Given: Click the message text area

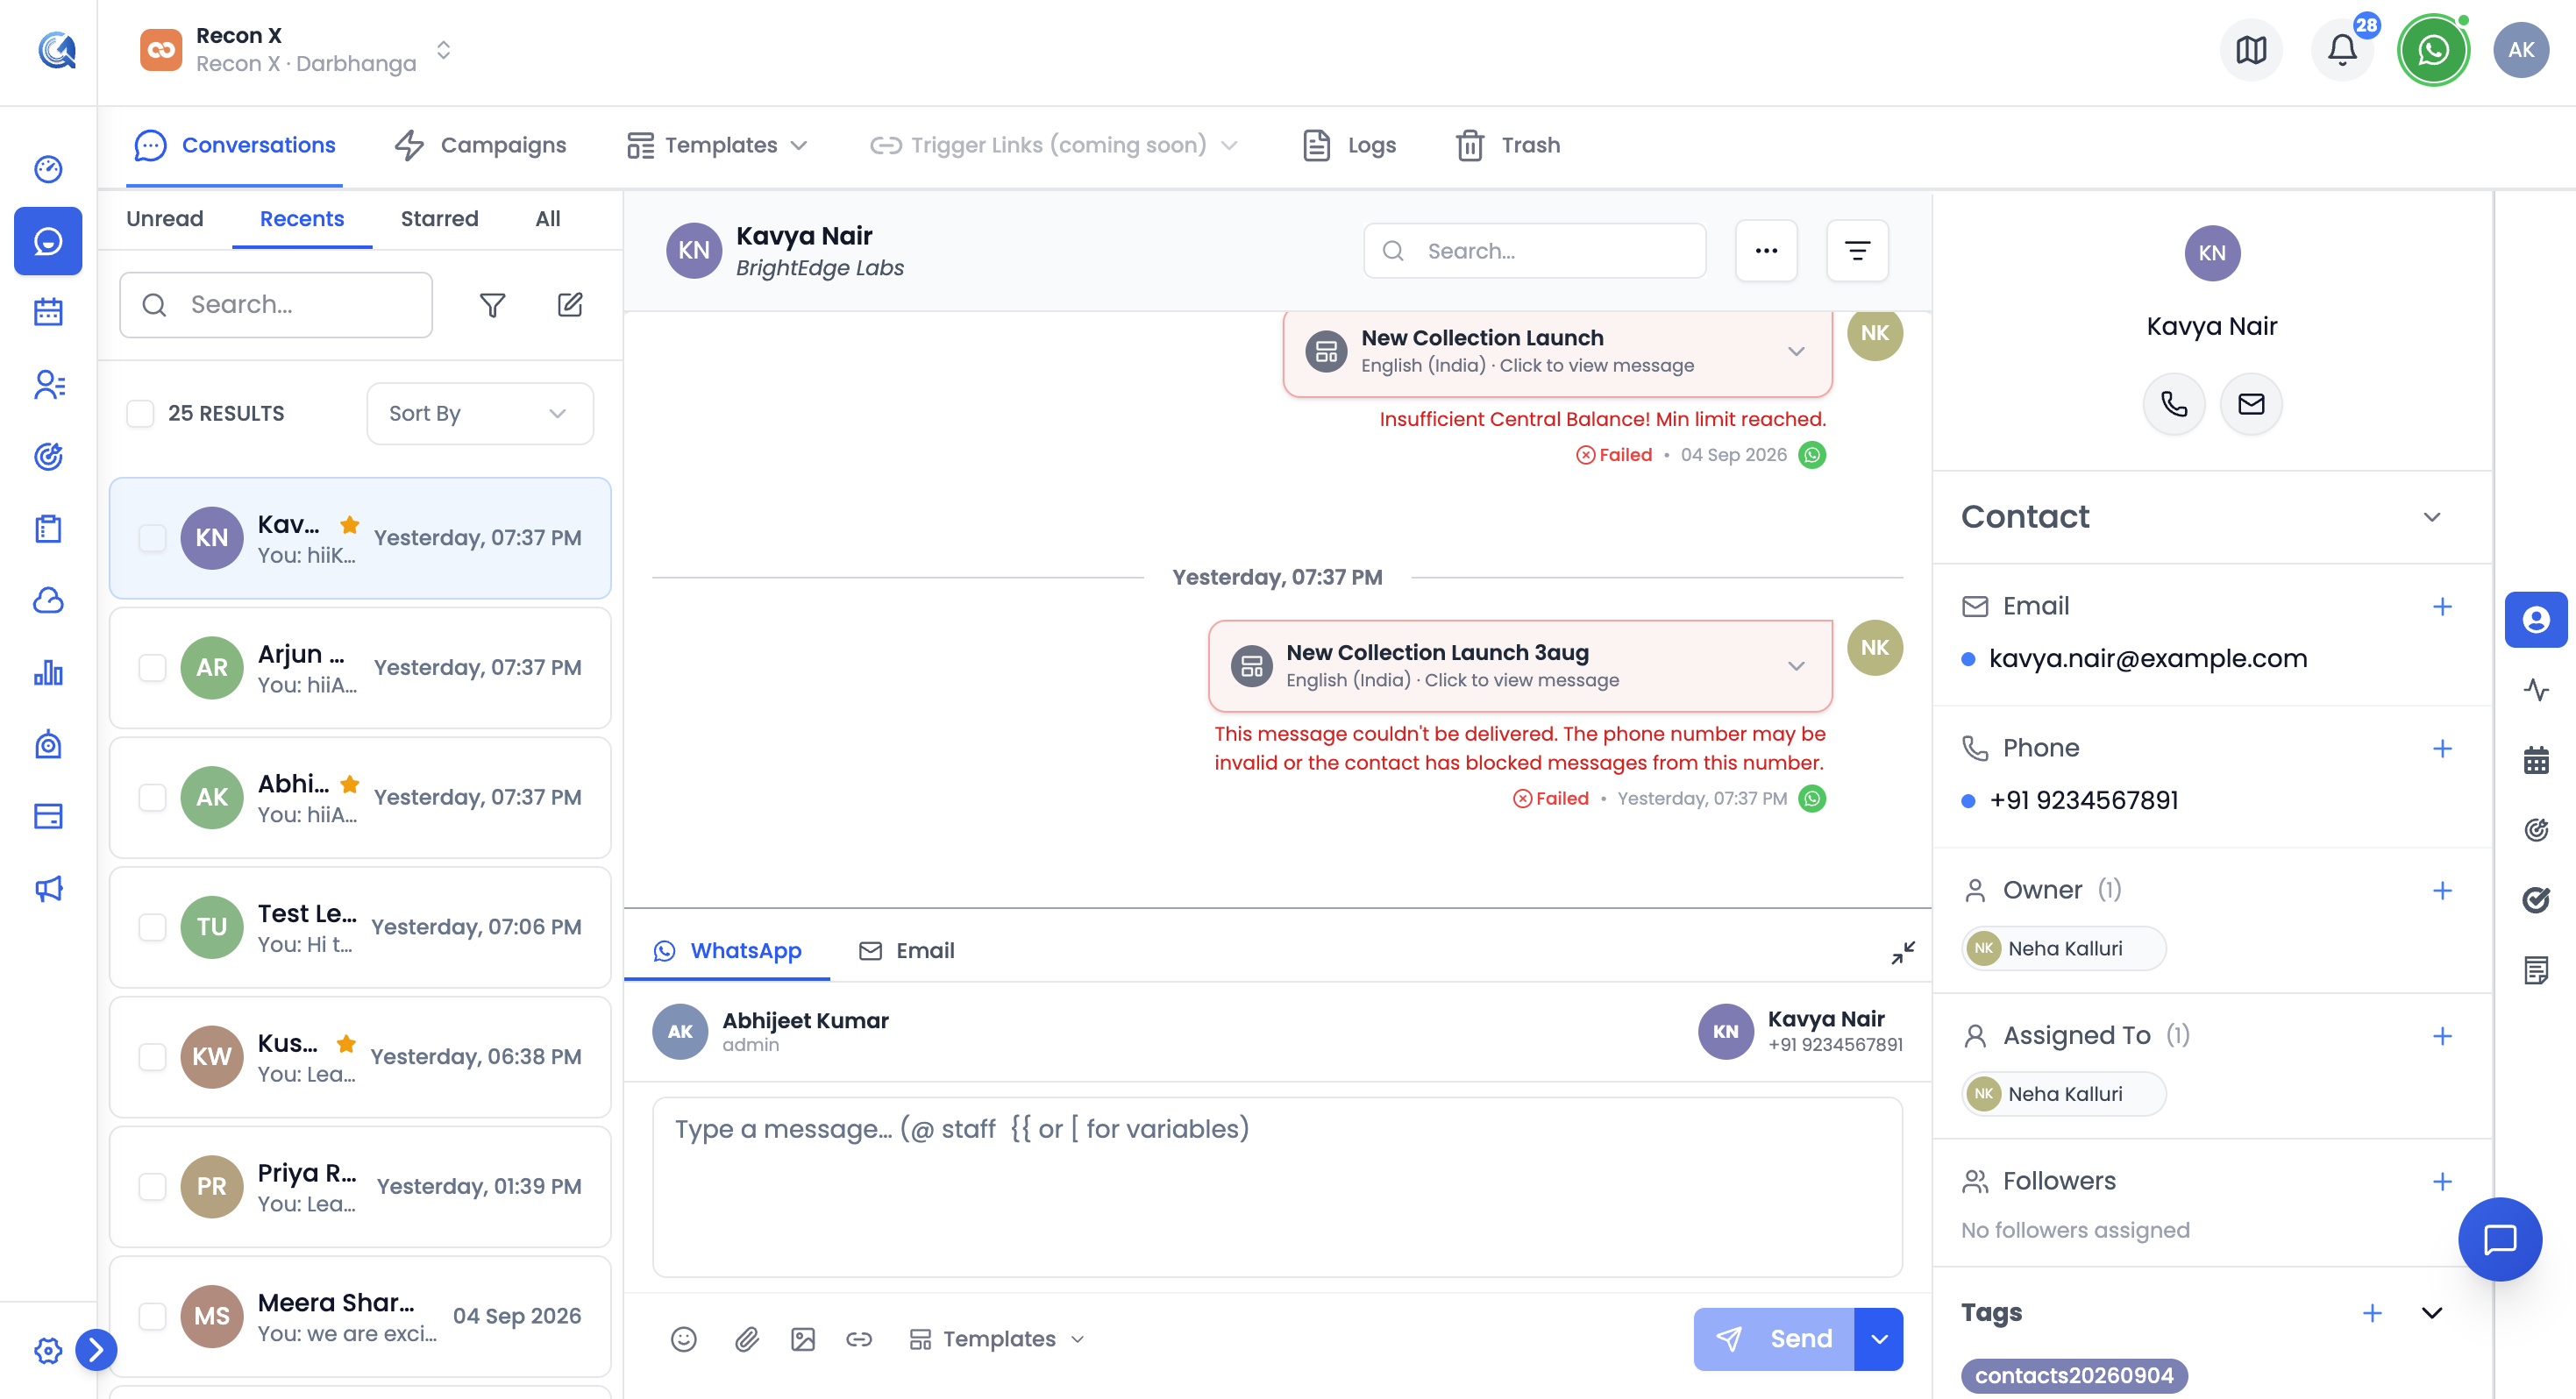Looking at the screenshot, I should [1277, 1187].
